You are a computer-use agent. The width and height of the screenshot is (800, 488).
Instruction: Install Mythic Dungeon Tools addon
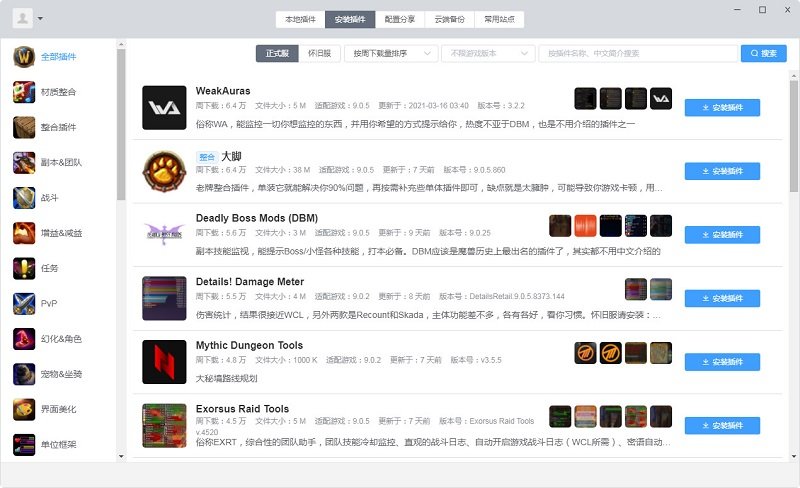[722, 362]
